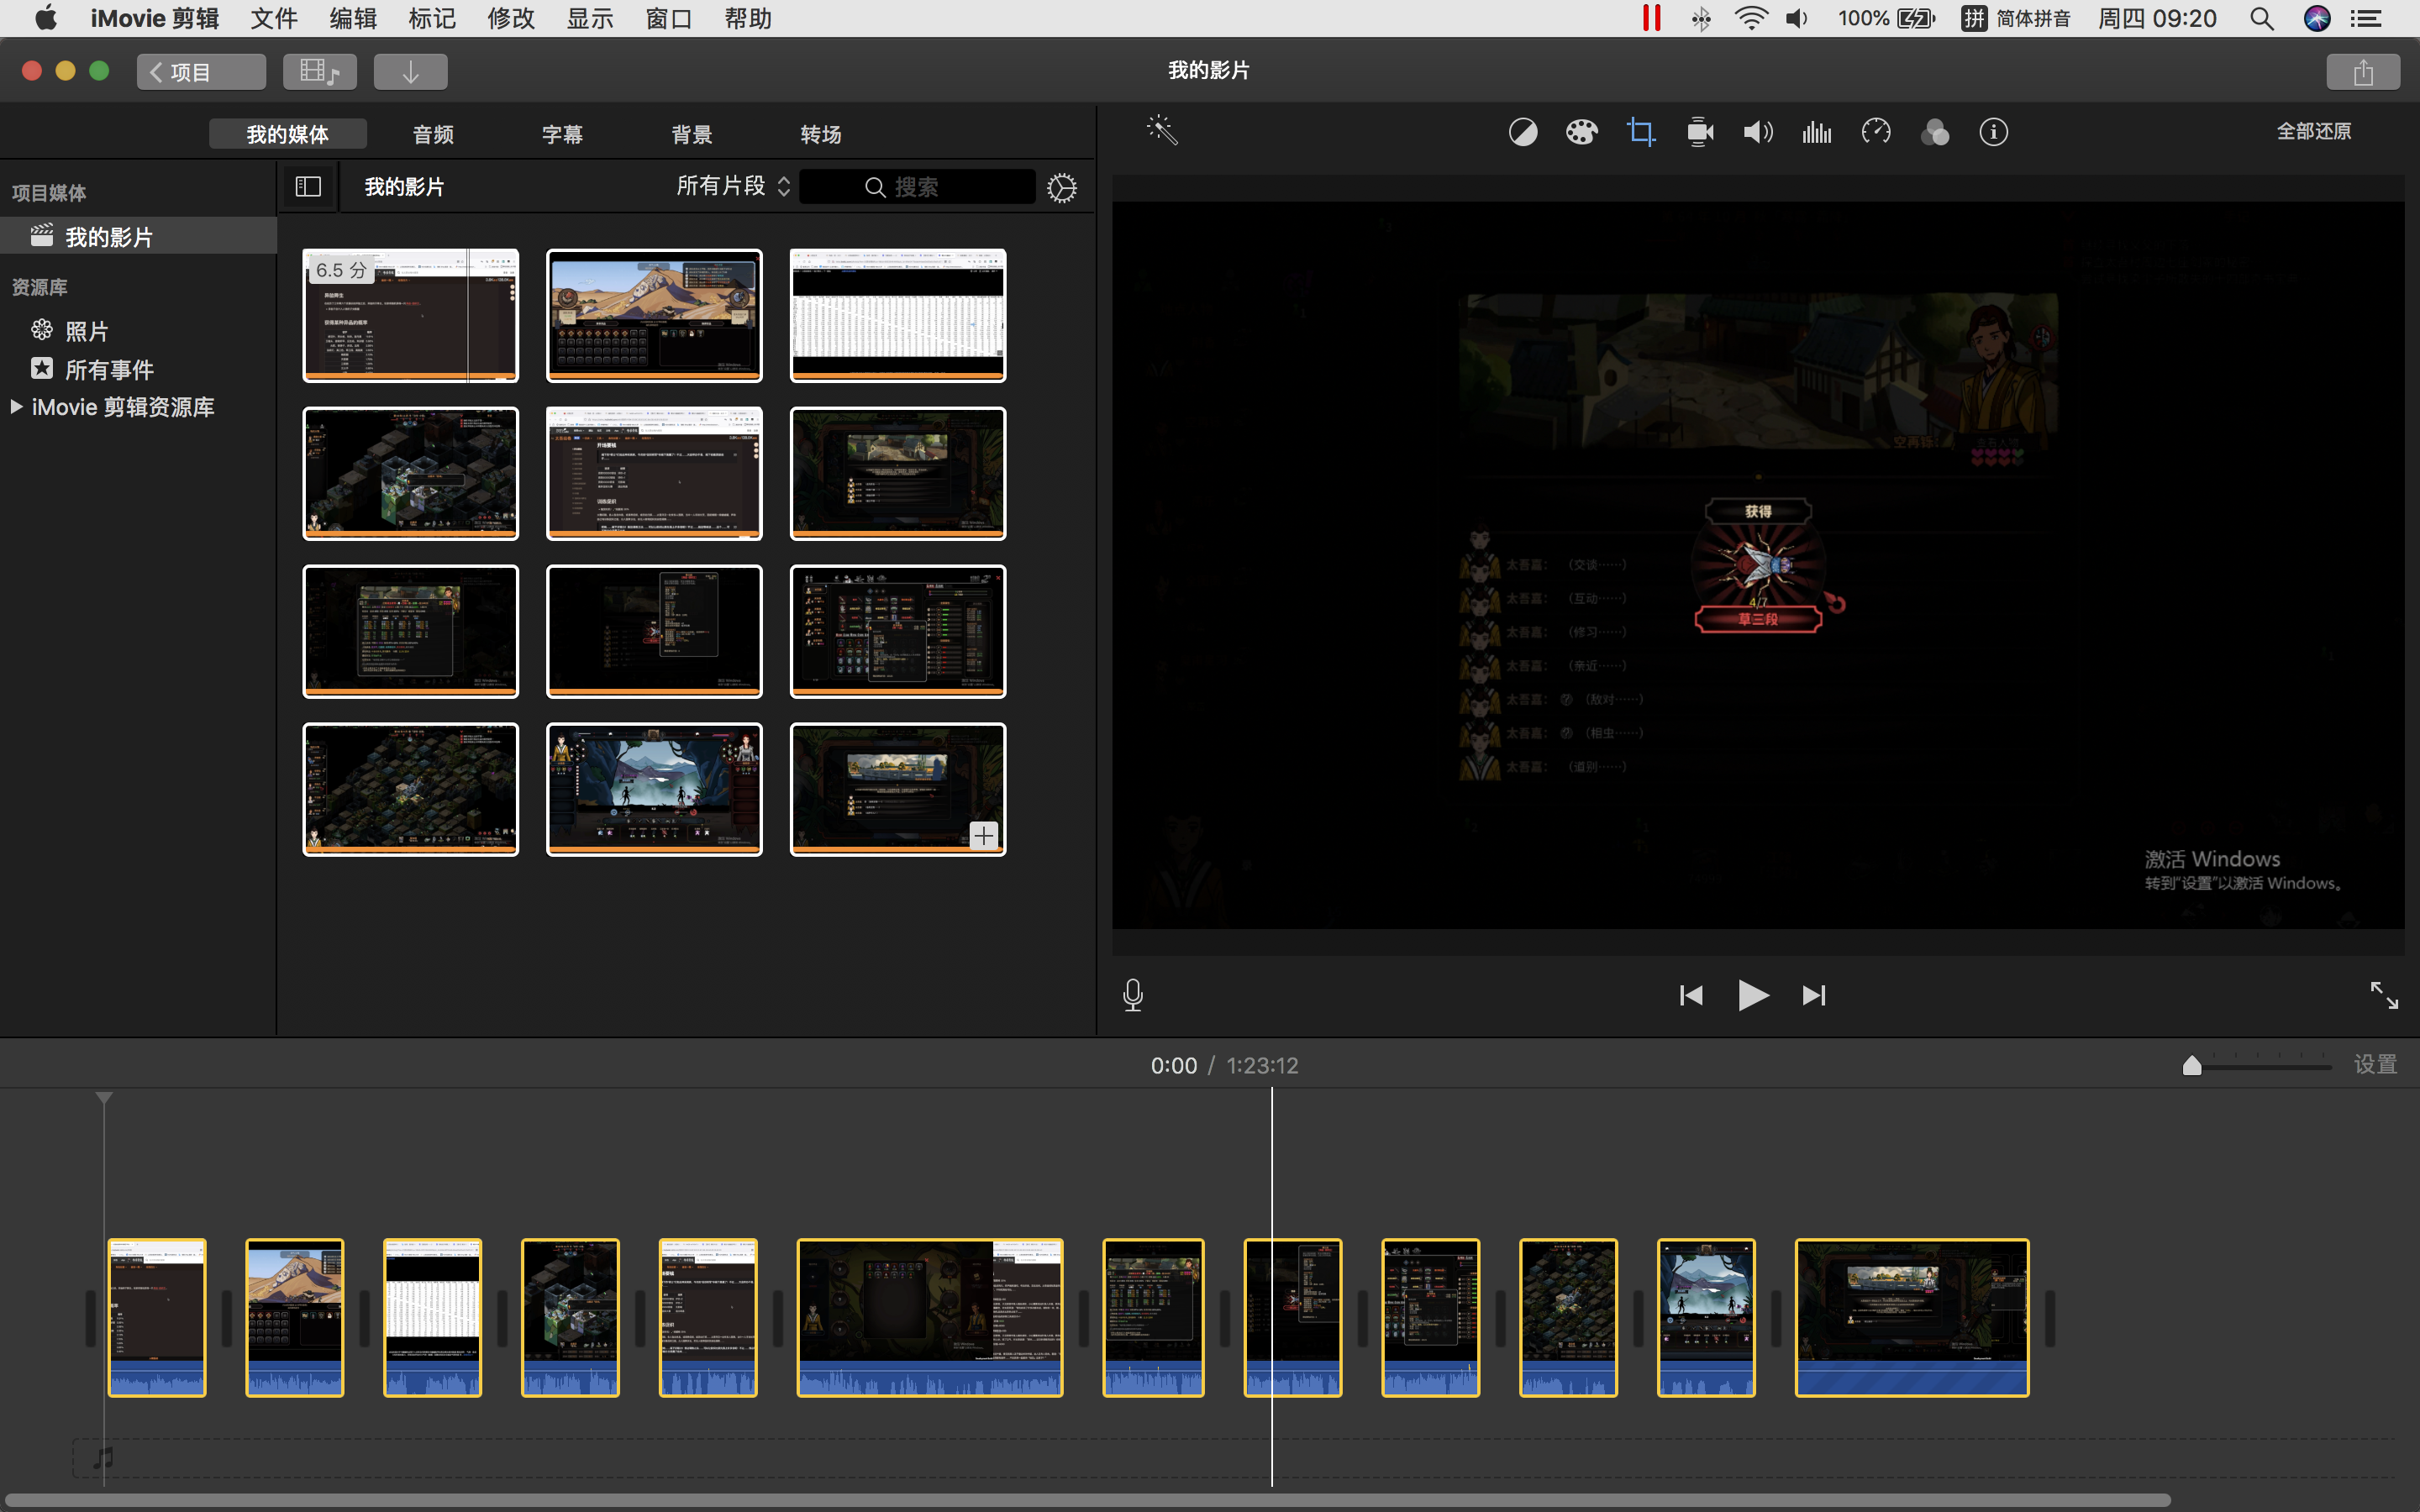The image size is (2420, 1512).
Task: Switch to the 转场 tab
Action: pyautogui.click(x=821, y=134)
